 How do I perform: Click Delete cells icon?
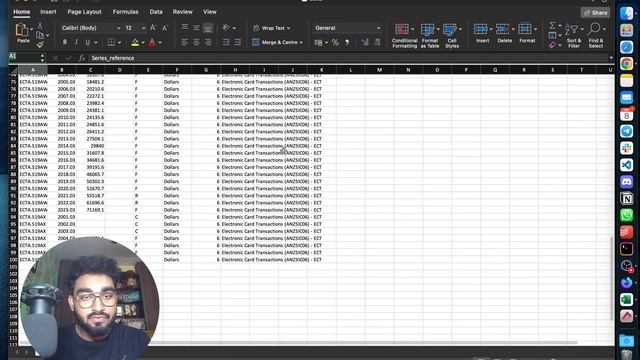click(502, 29)
